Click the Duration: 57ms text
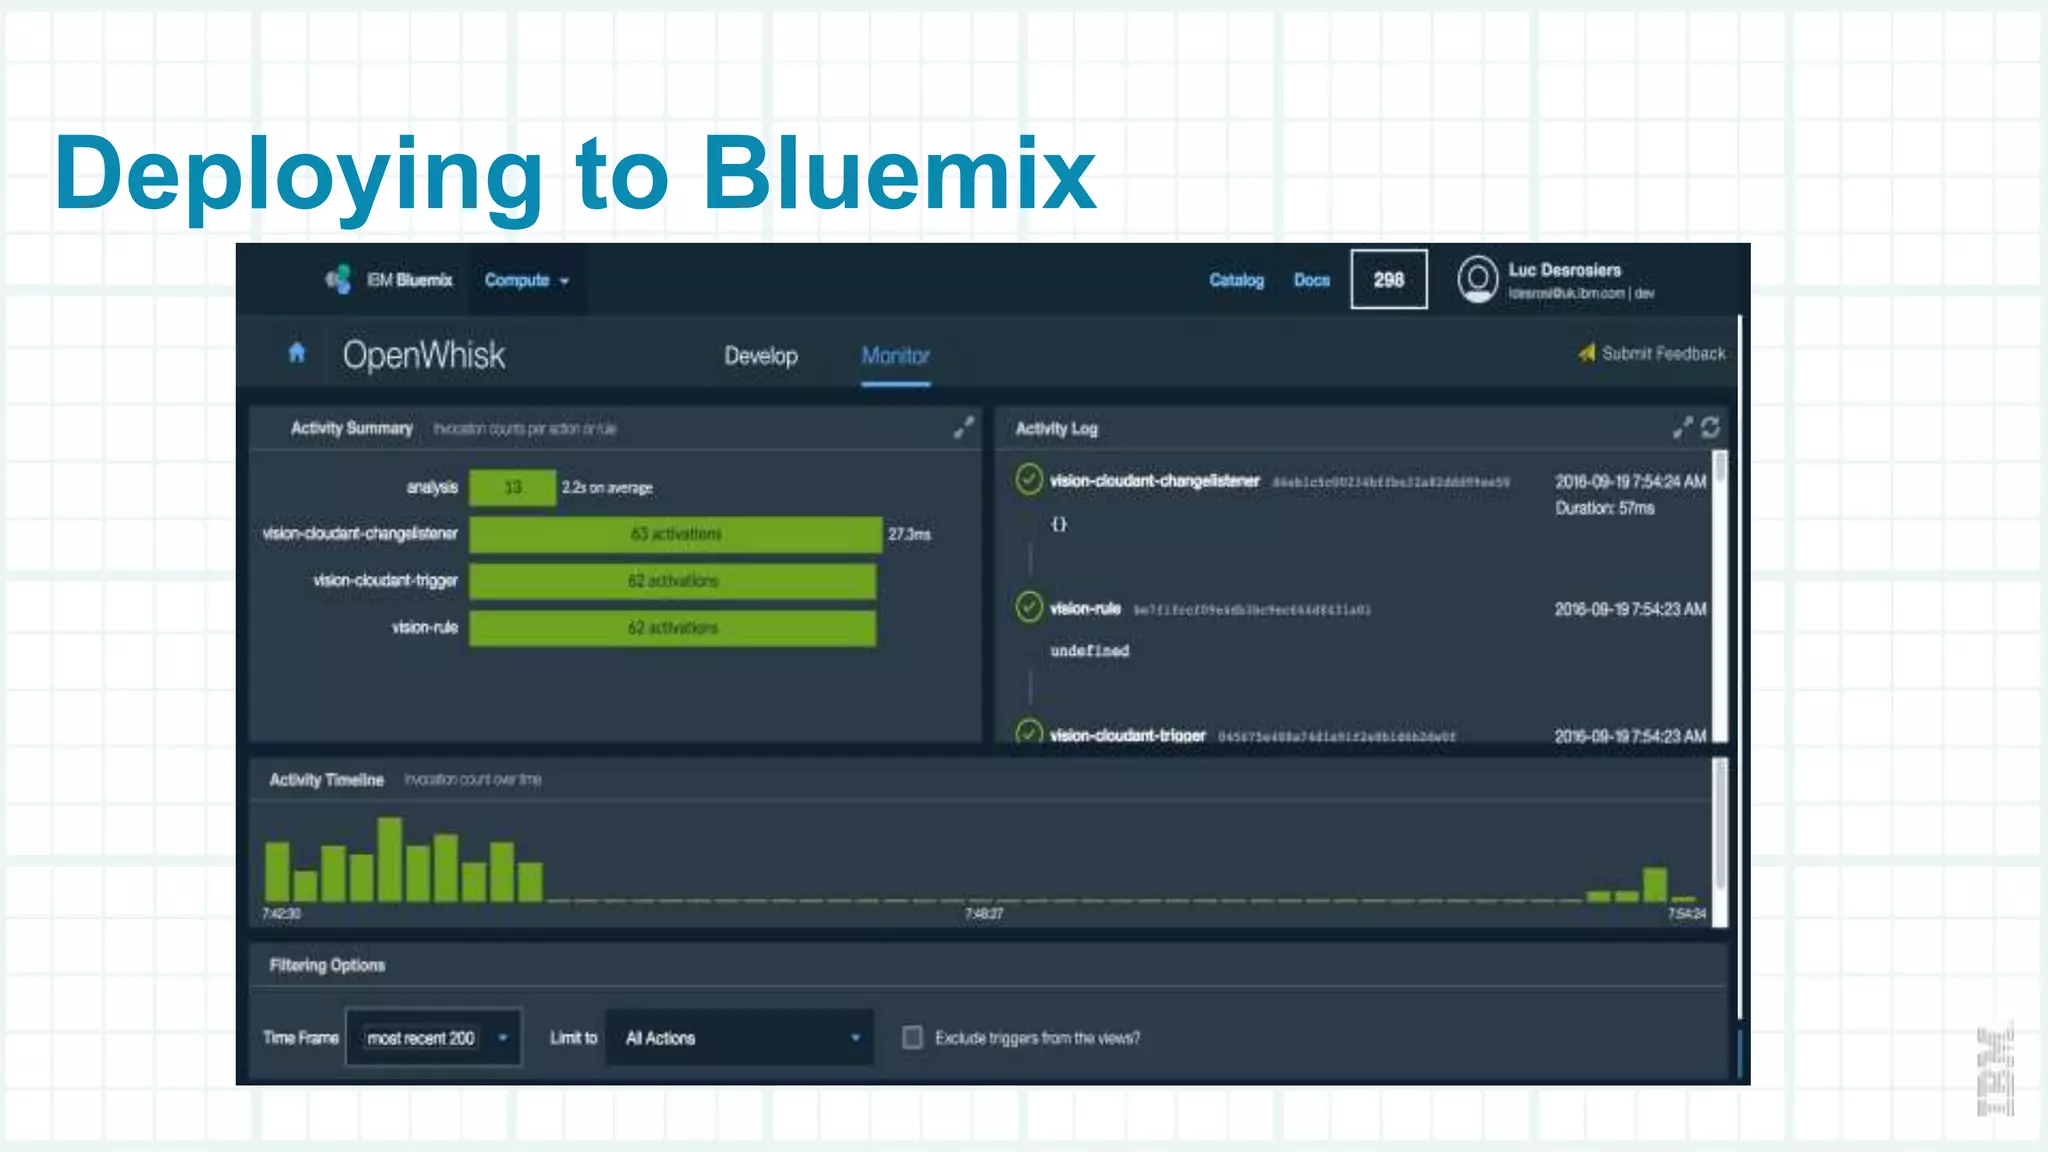Screen dimensions: 2048x1152 1604,508
